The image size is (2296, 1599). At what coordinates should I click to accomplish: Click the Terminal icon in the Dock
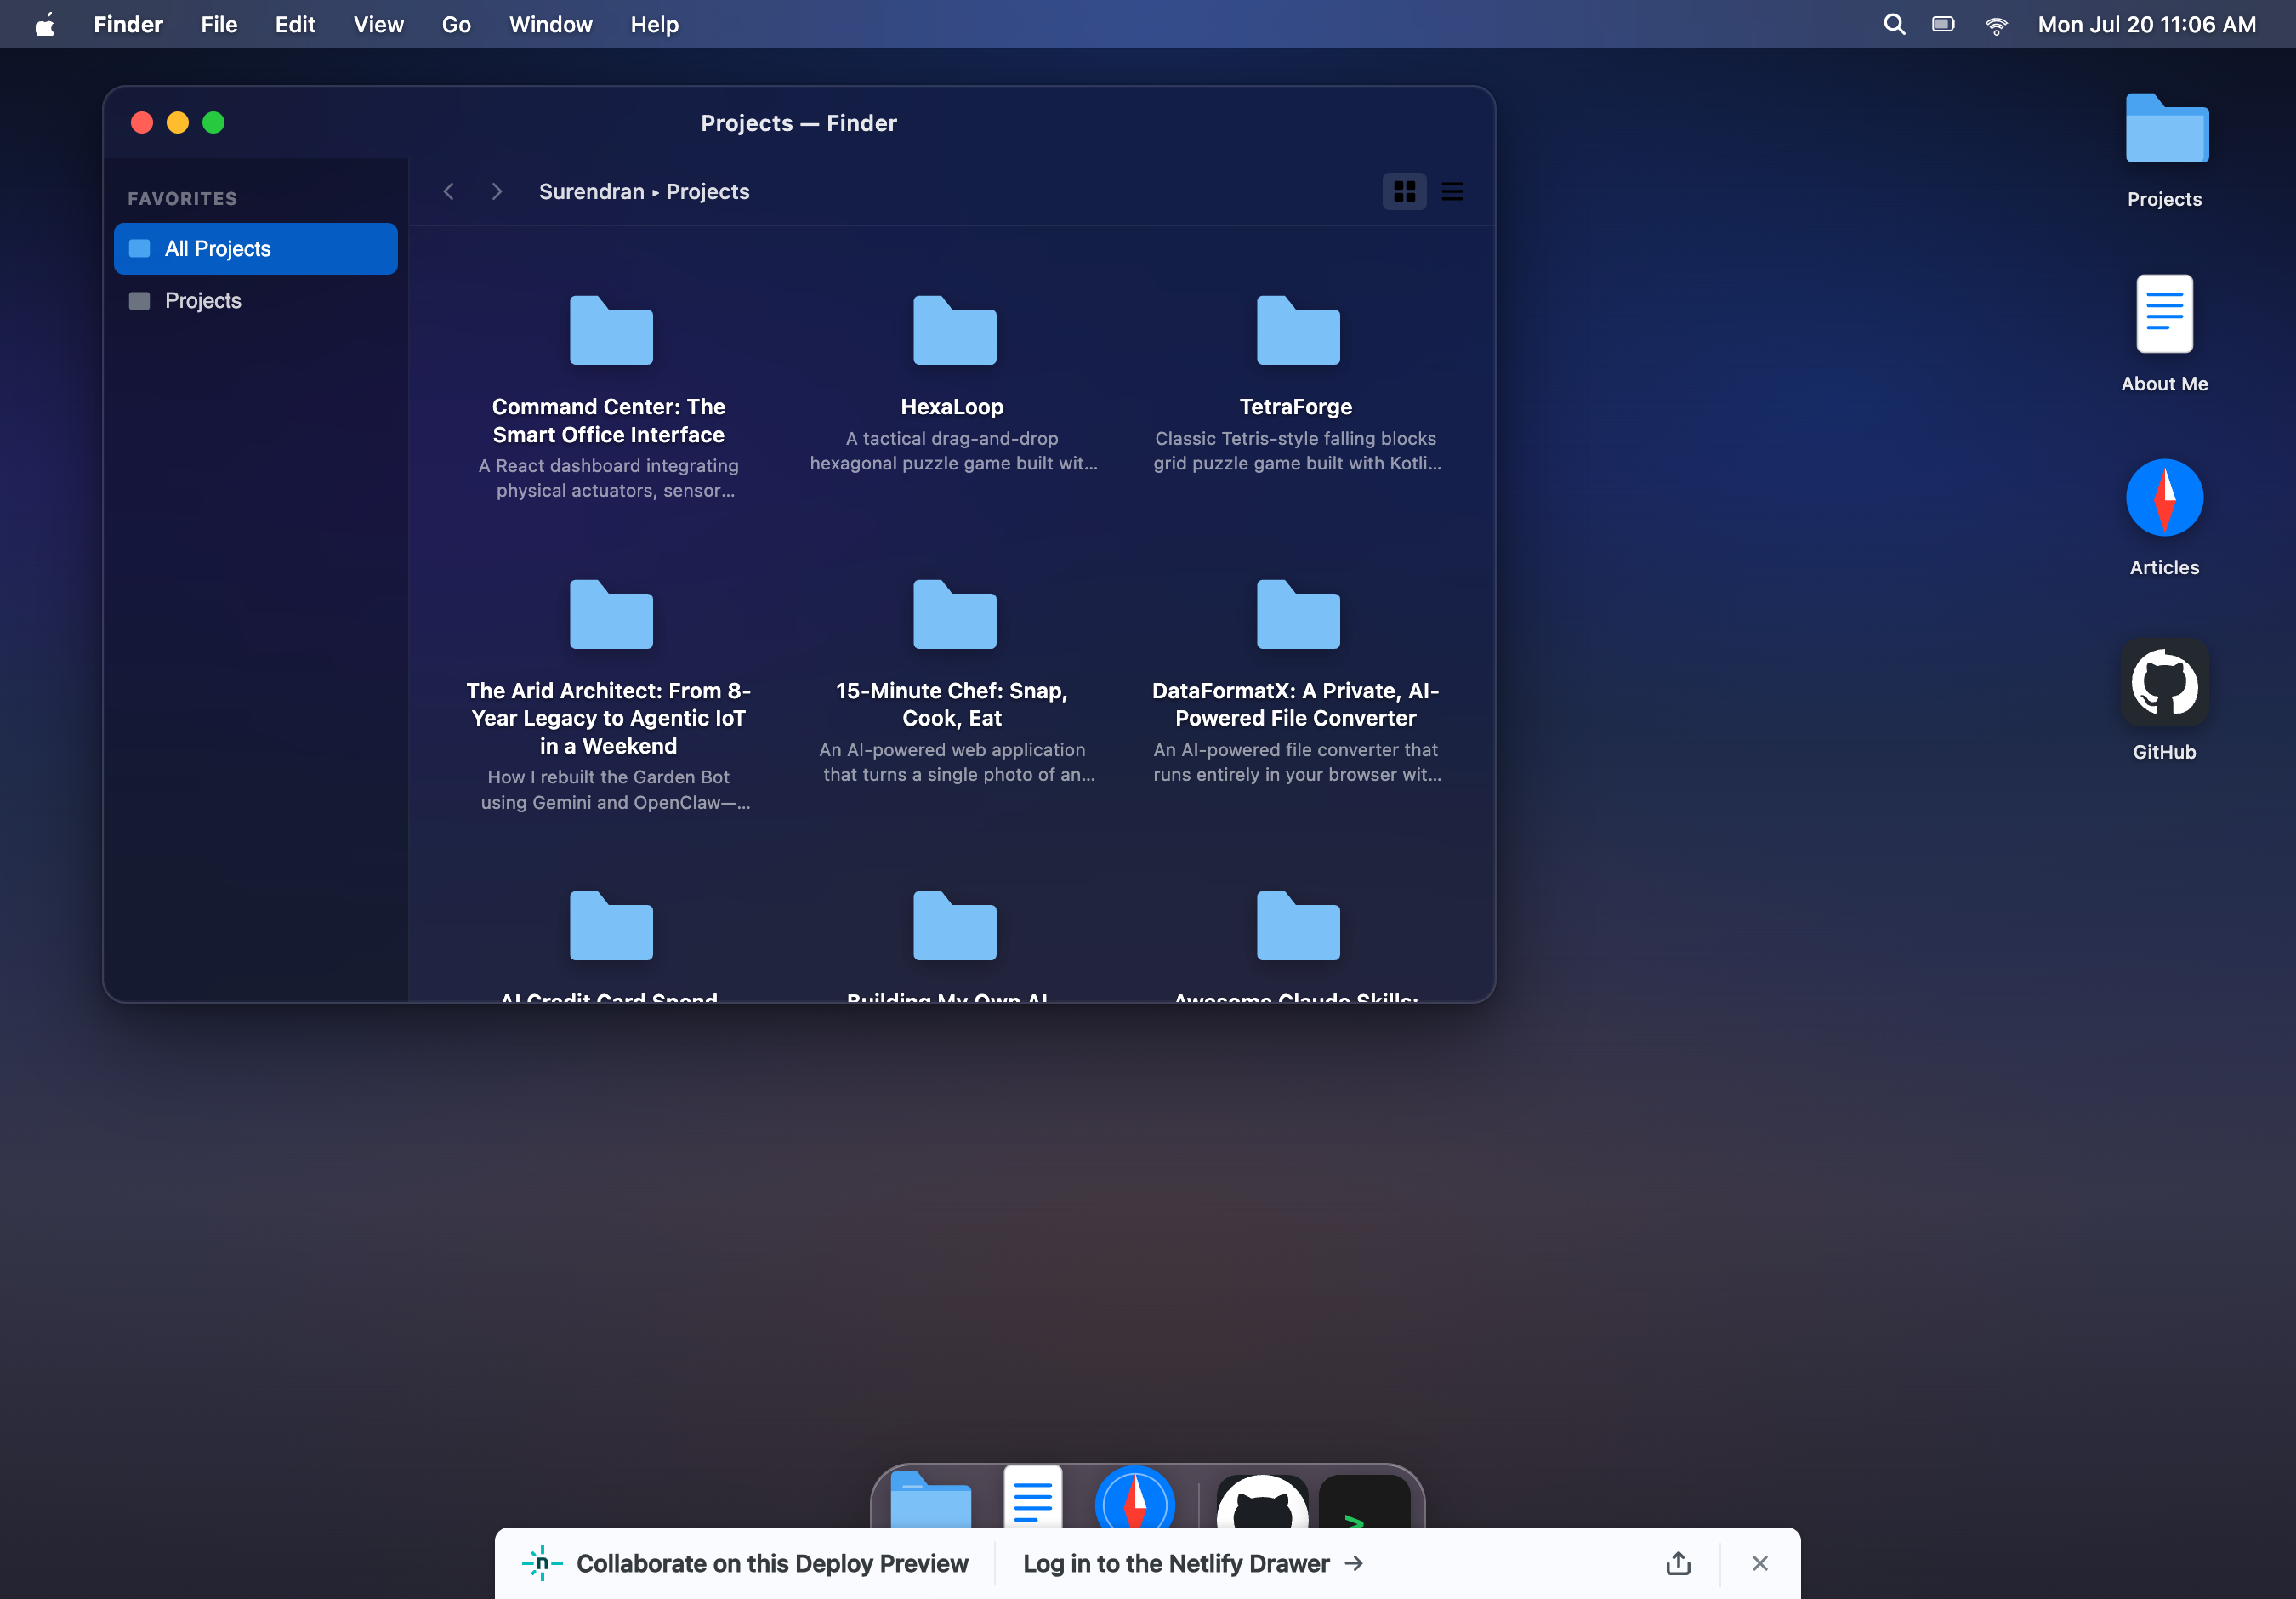coord(1365,1501)
